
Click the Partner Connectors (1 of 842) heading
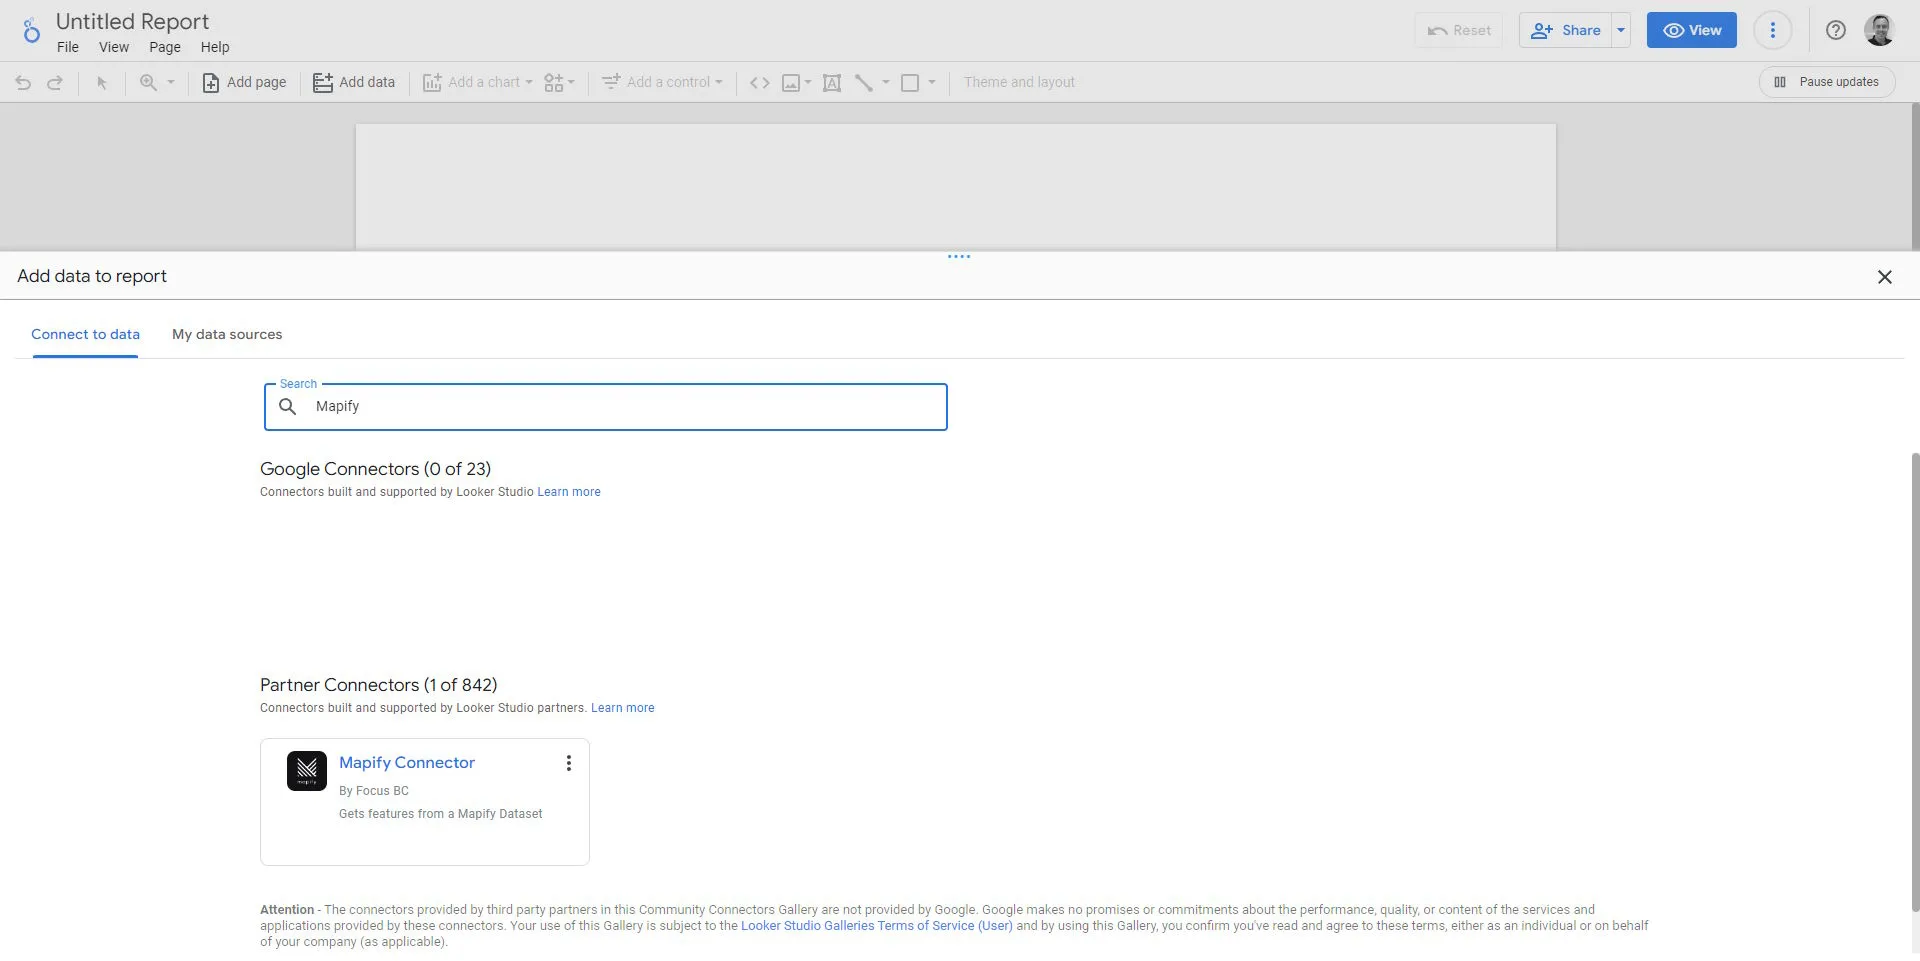coord(378,685)
